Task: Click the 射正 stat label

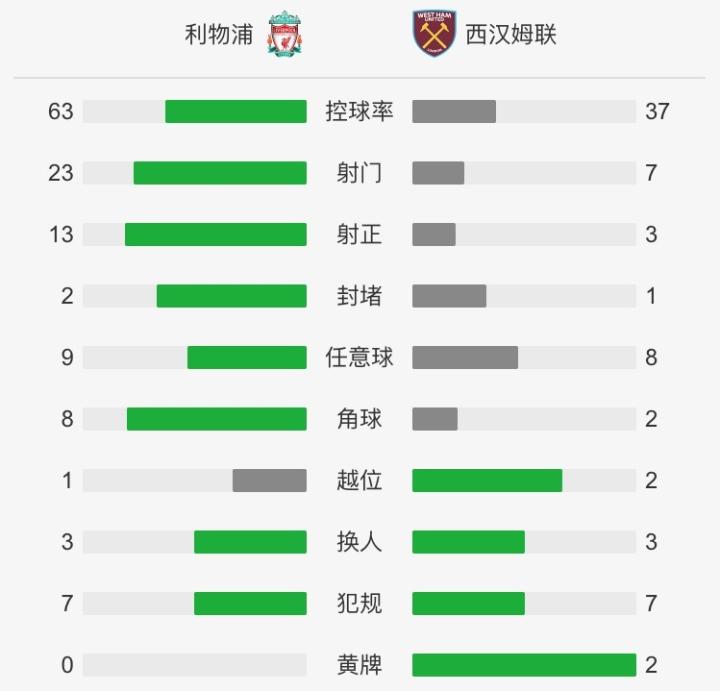Action: (359, 235)
